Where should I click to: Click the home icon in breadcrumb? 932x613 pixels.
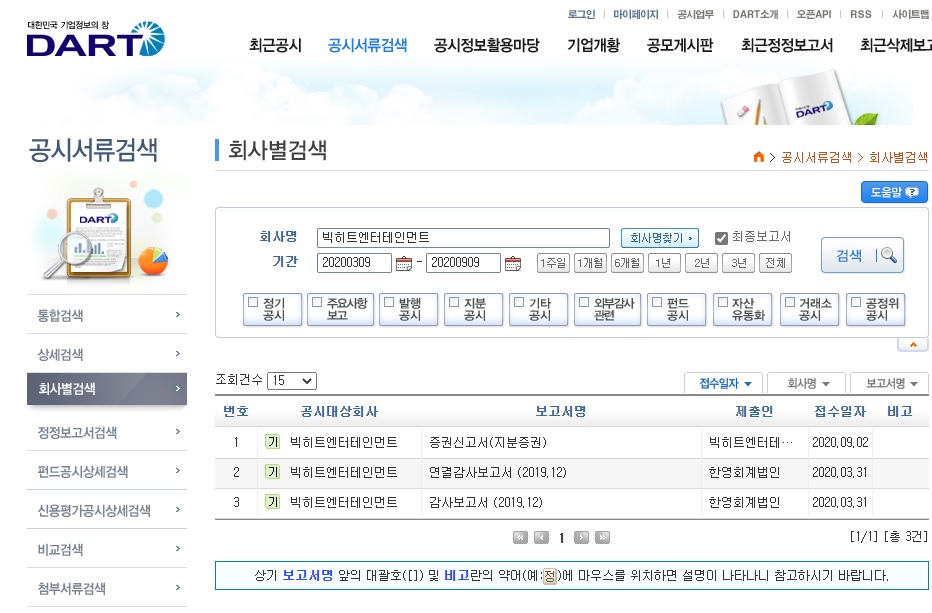758,157
